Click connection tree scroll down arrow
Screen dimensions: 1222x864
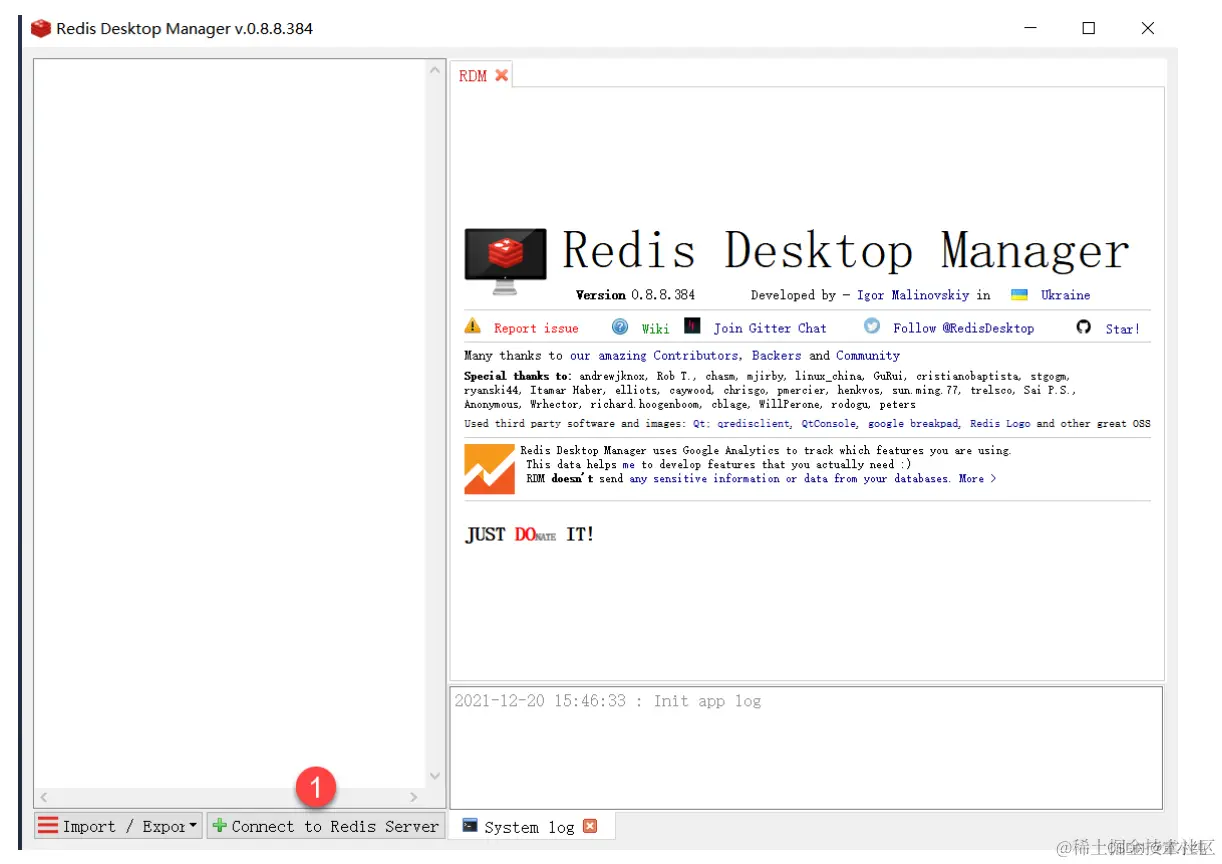coord(435,777)
